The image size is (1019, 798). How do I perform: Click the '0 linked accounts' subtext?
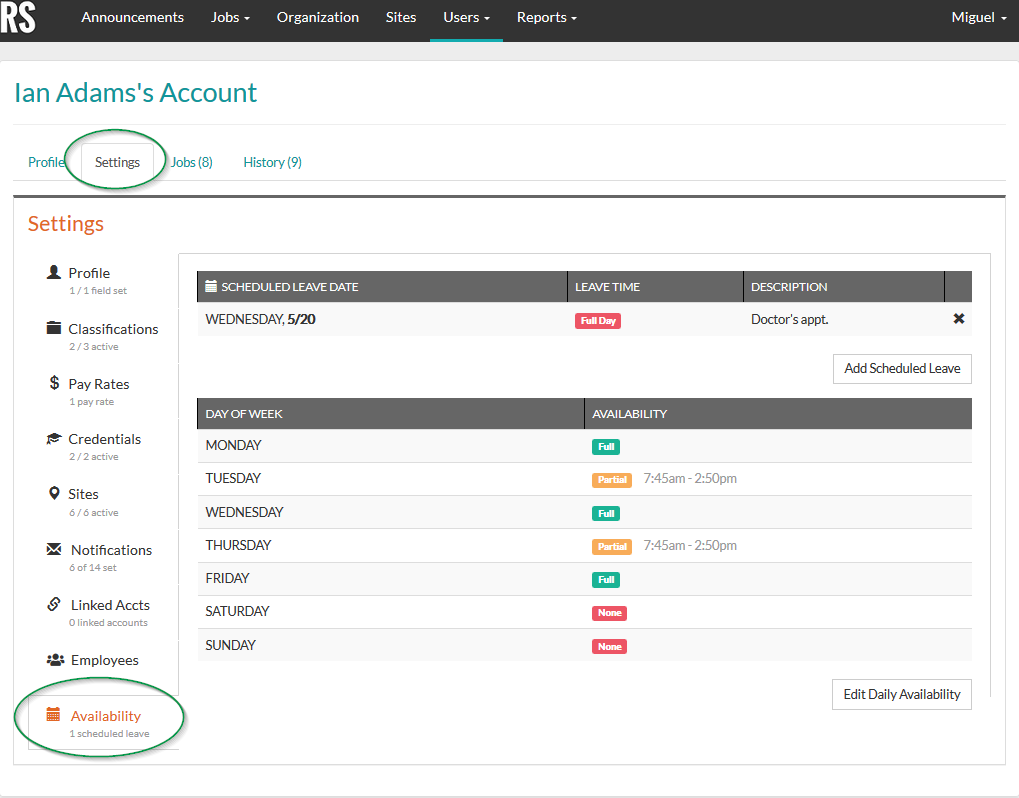coord(109,623)
